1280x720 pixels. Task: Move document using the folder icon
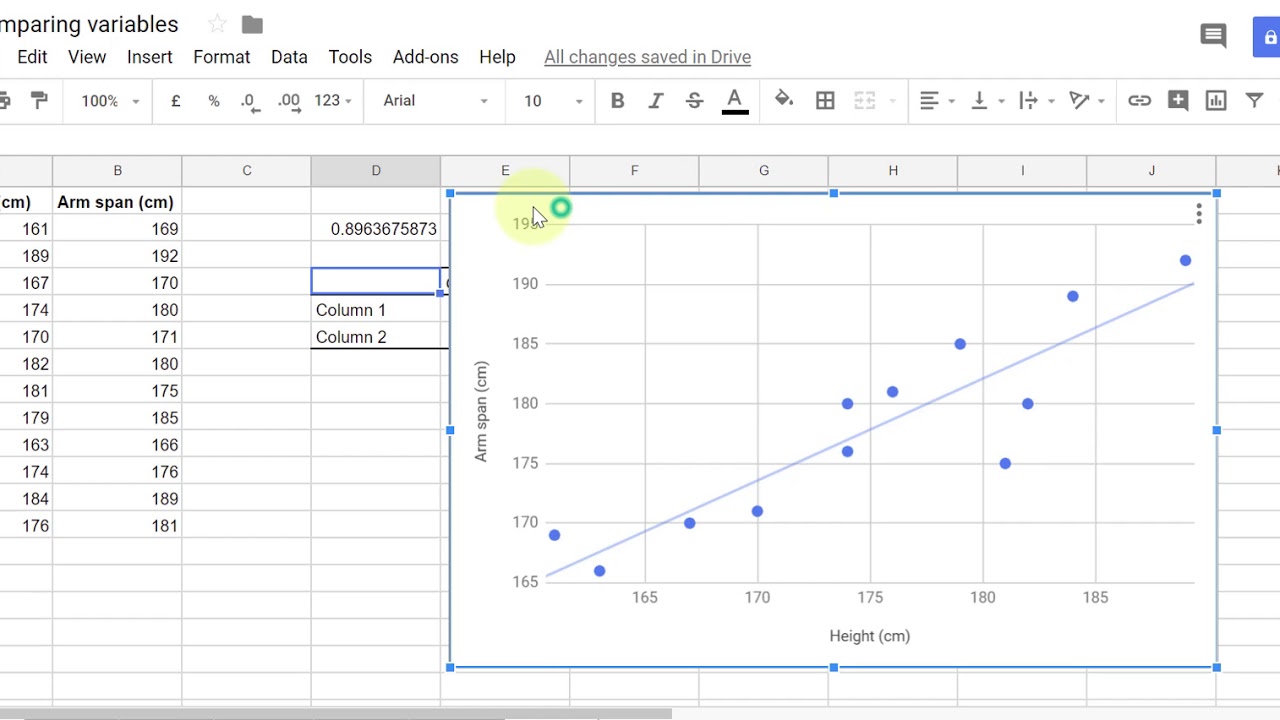point(252,24)
